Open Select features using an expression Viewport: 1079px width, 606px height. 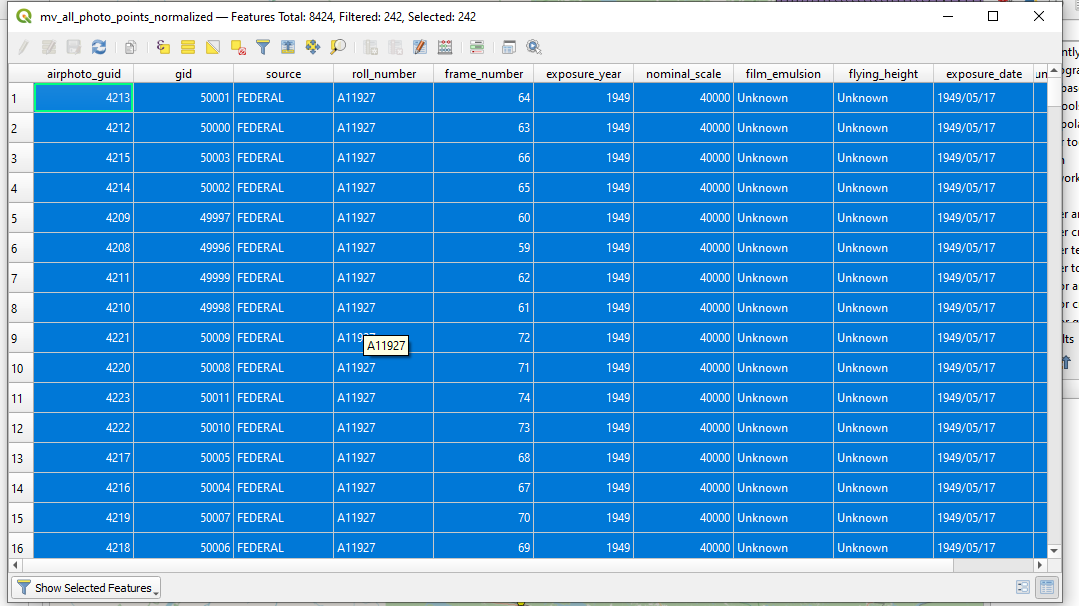click(162, 47)
